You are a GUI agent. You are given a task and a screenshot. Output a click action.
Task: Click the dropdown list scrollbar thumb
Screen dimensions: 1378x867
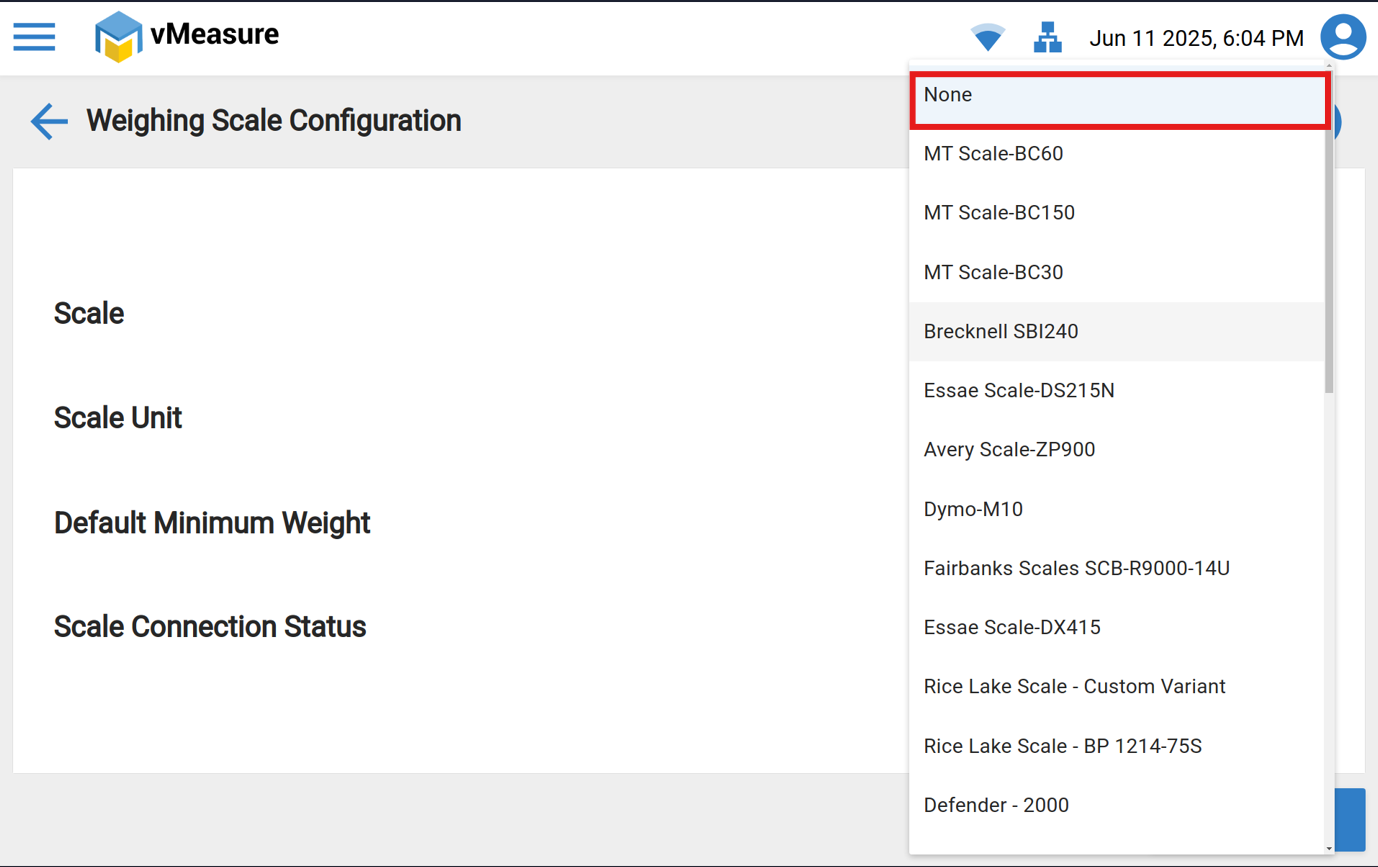pyautogui.click(x=1329, y=260)
